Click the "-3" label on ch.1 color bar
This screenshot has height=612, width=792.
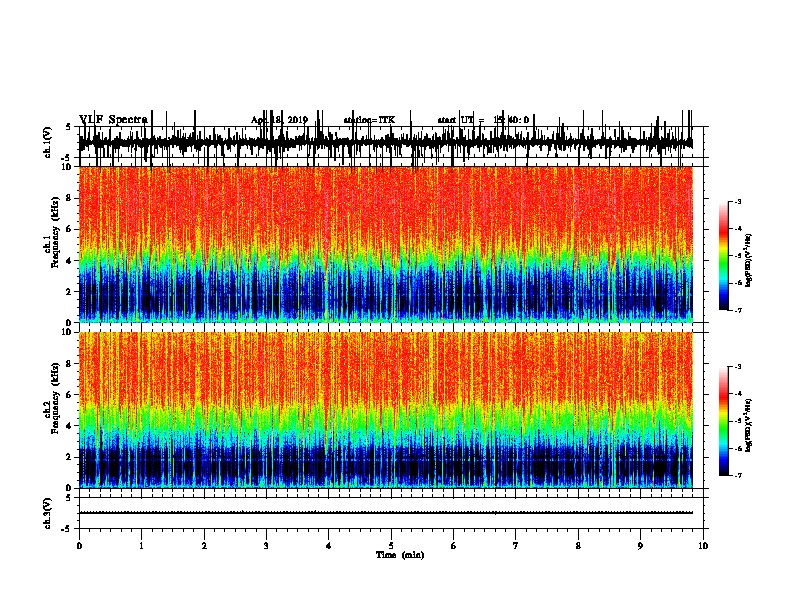738,201
